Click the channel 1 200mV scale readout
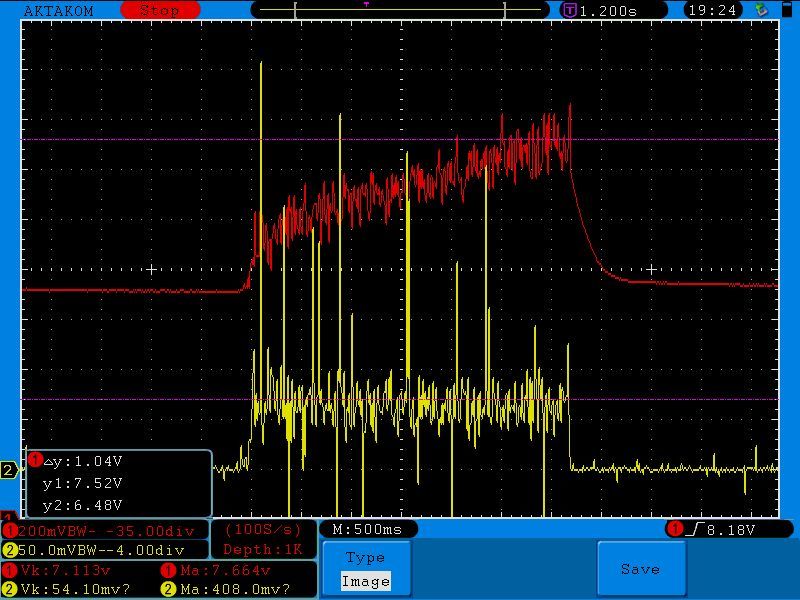This screenshot has height=600, width=800. click(106, 531)
